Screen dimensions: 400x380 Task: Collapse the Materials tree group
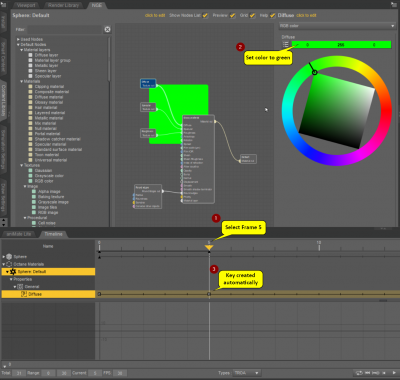point(22,81)
